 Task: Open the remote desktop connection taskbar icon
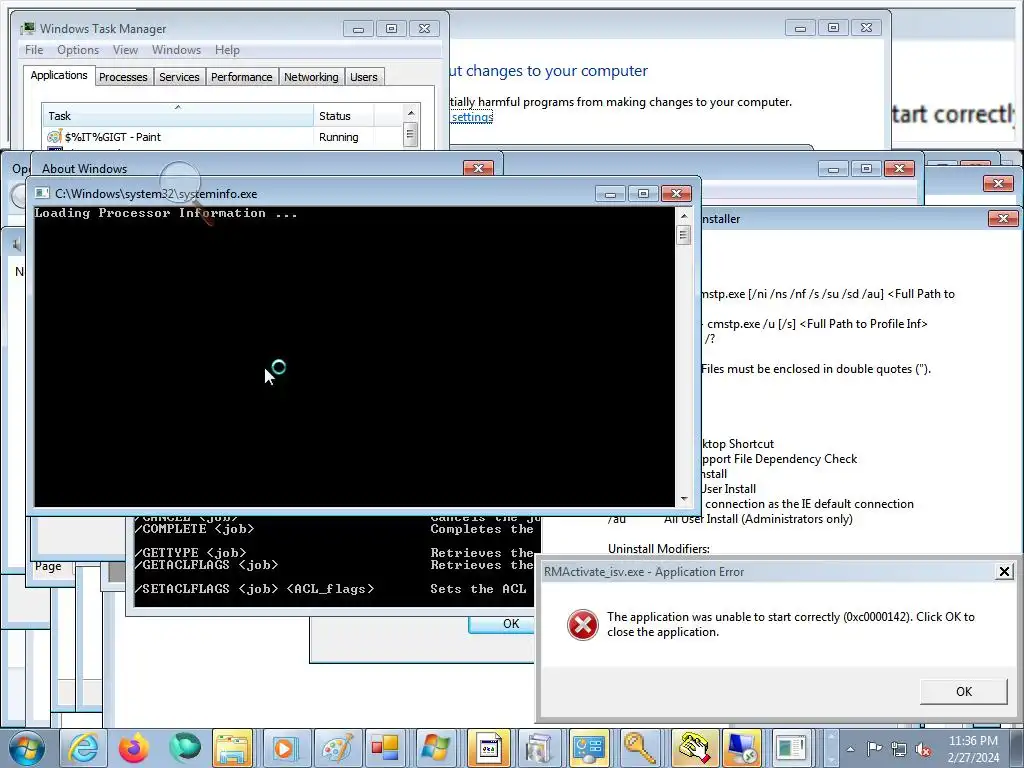point(742,748)
